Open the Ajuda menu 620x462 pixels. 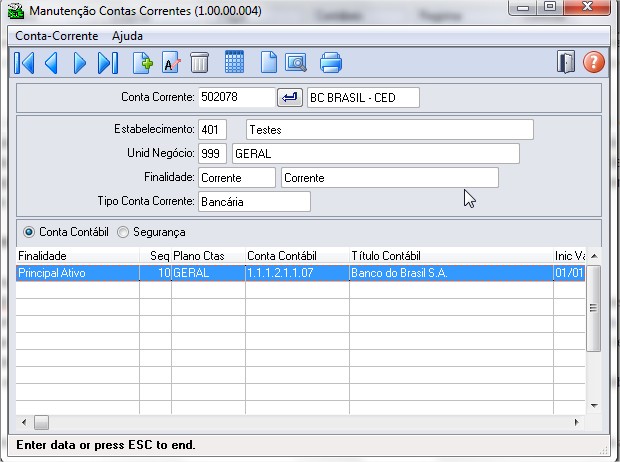tap(127, 36)
